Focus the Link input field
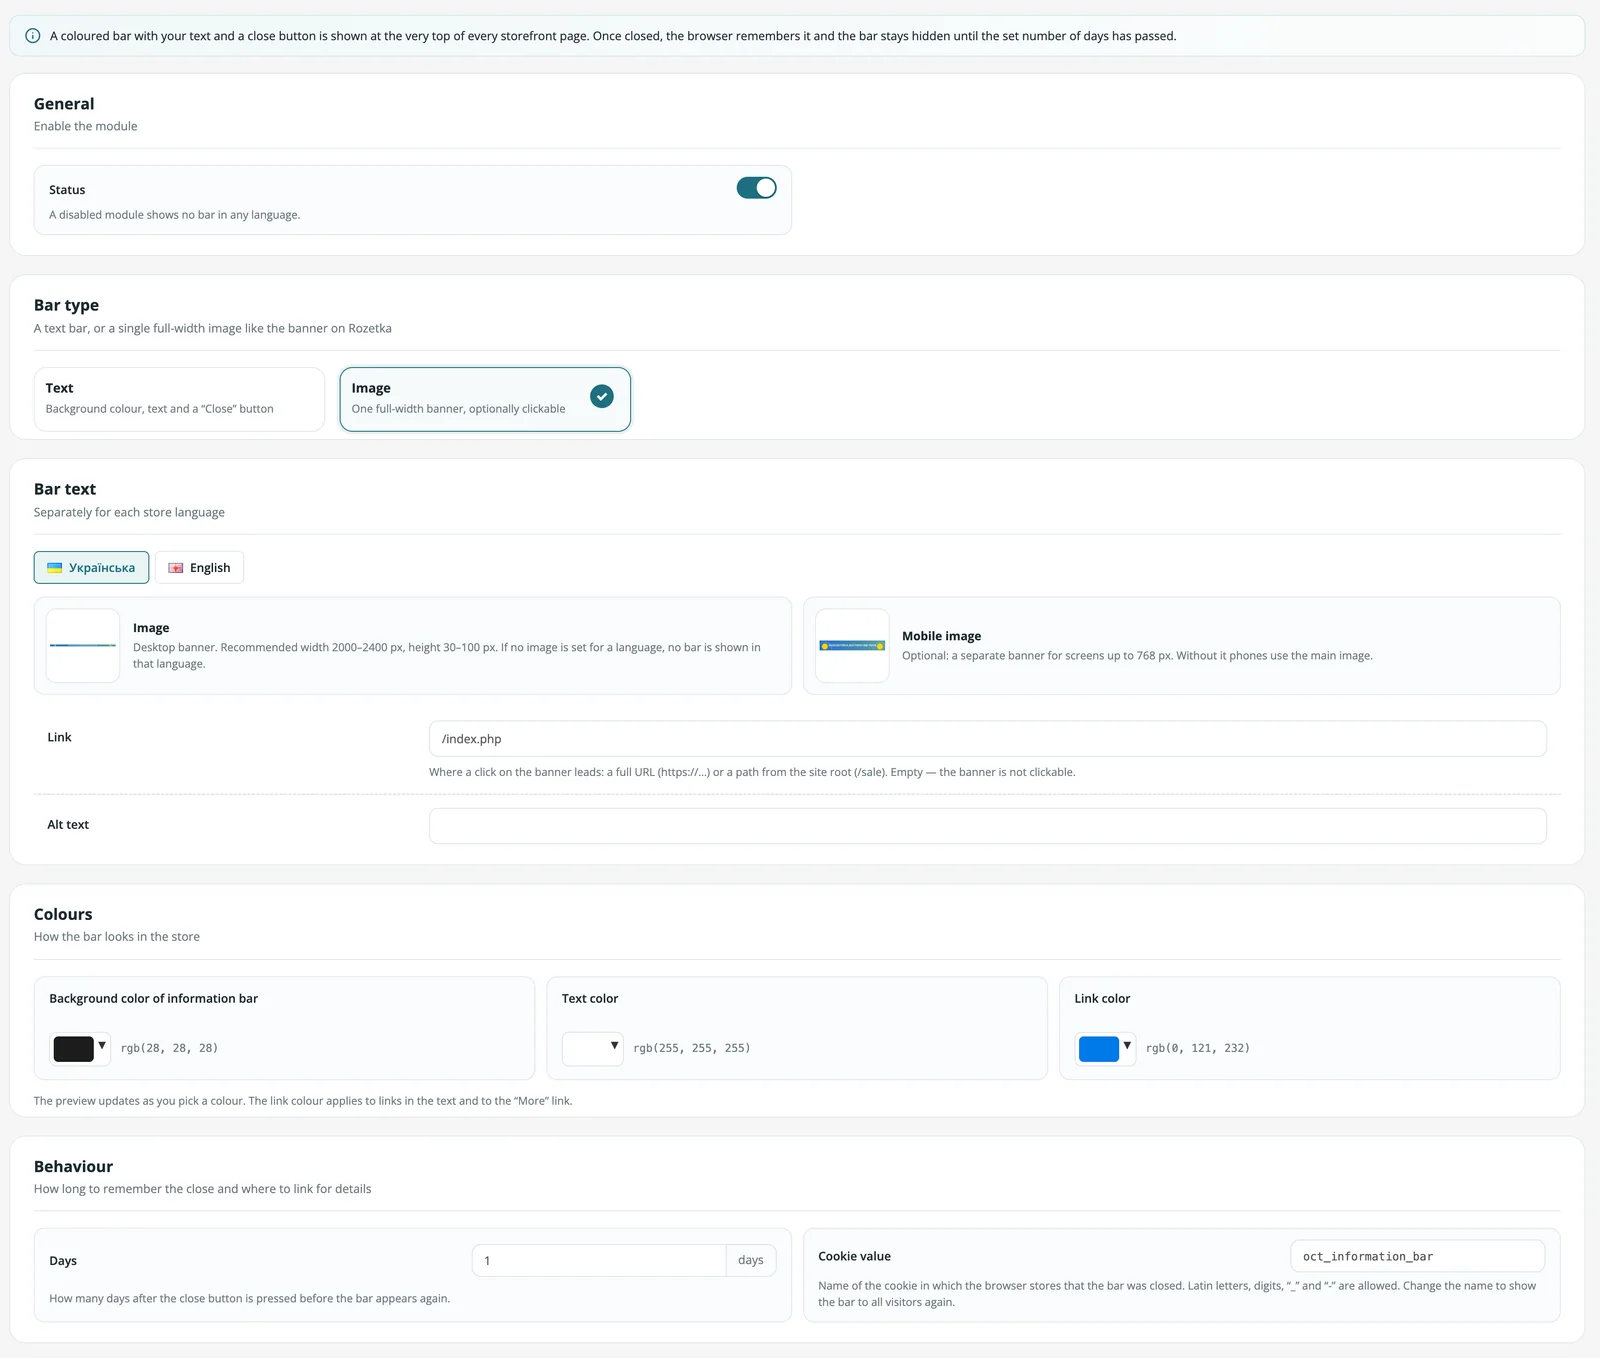Image resolution: width=1600 pixels, height=1358 pixels. (x=988, y=739)
